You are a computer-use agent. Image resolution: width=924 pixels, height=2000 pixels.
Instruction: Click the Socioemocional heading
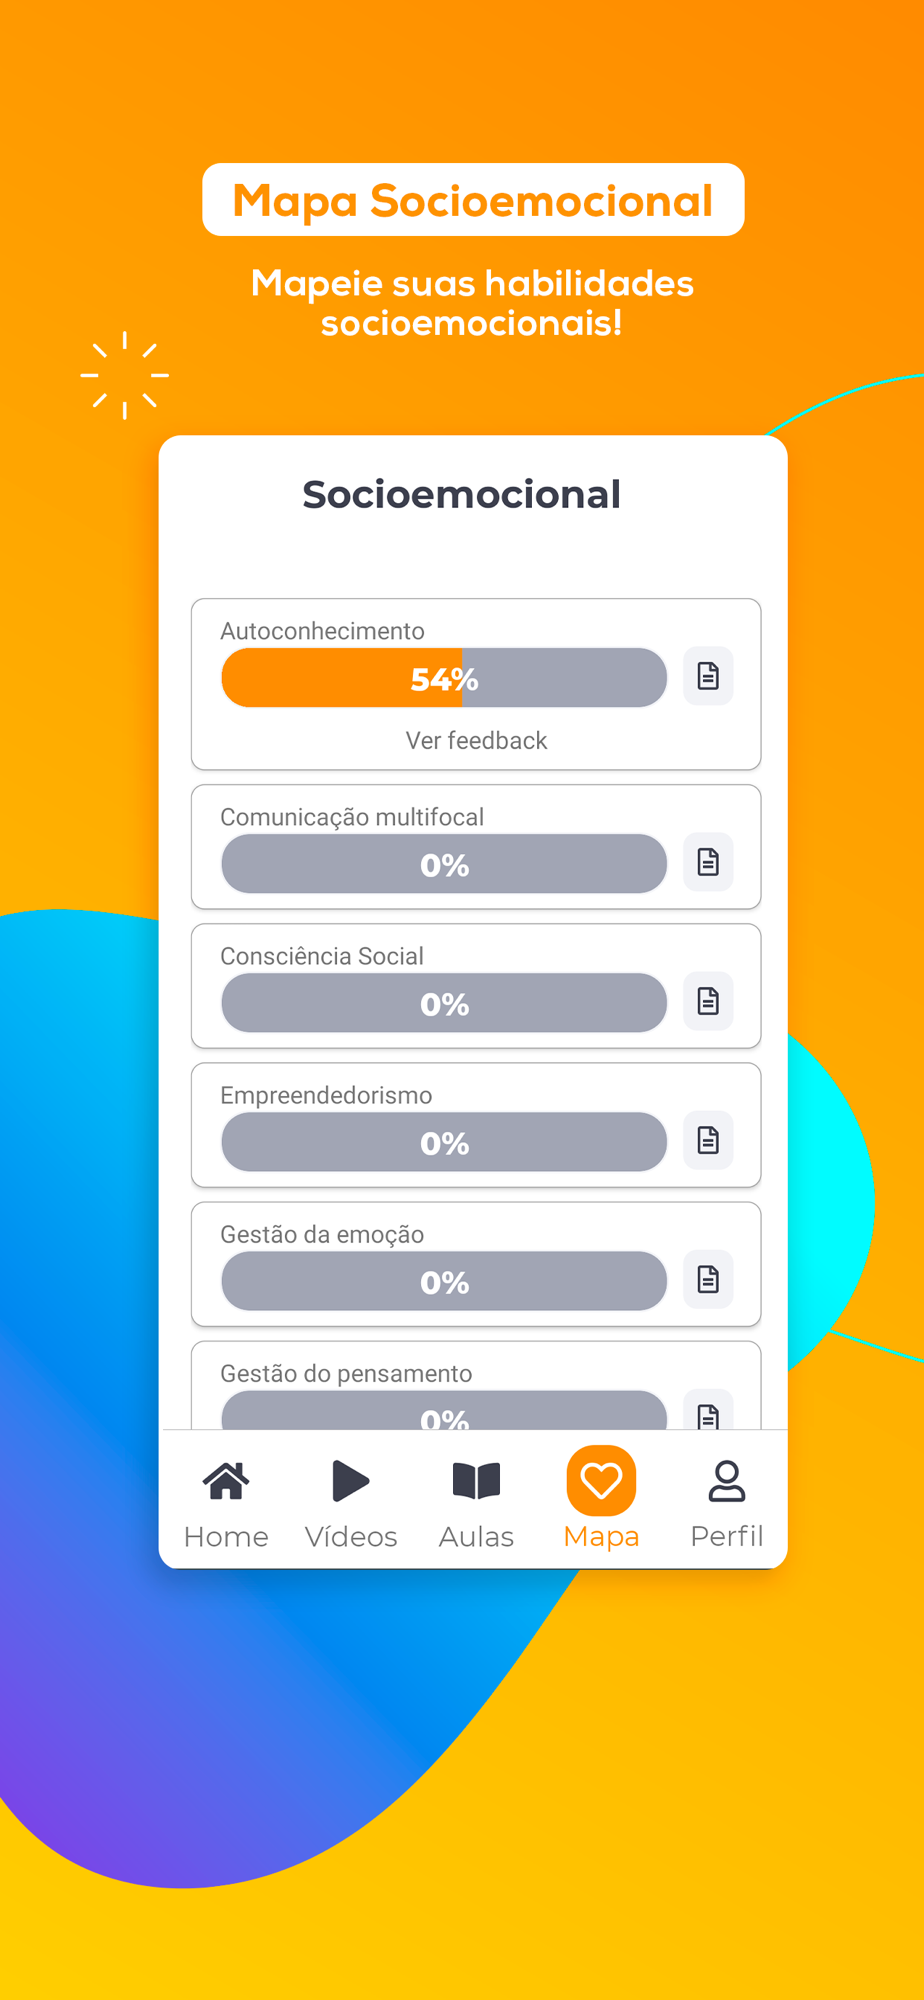[x=462, y=495]
